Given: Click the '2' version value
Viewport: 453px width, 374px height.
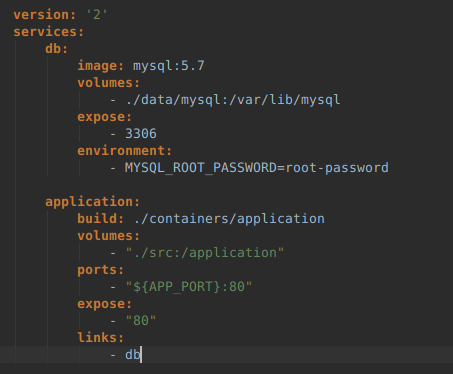Looking at the screenshot, I should [97, 15].
